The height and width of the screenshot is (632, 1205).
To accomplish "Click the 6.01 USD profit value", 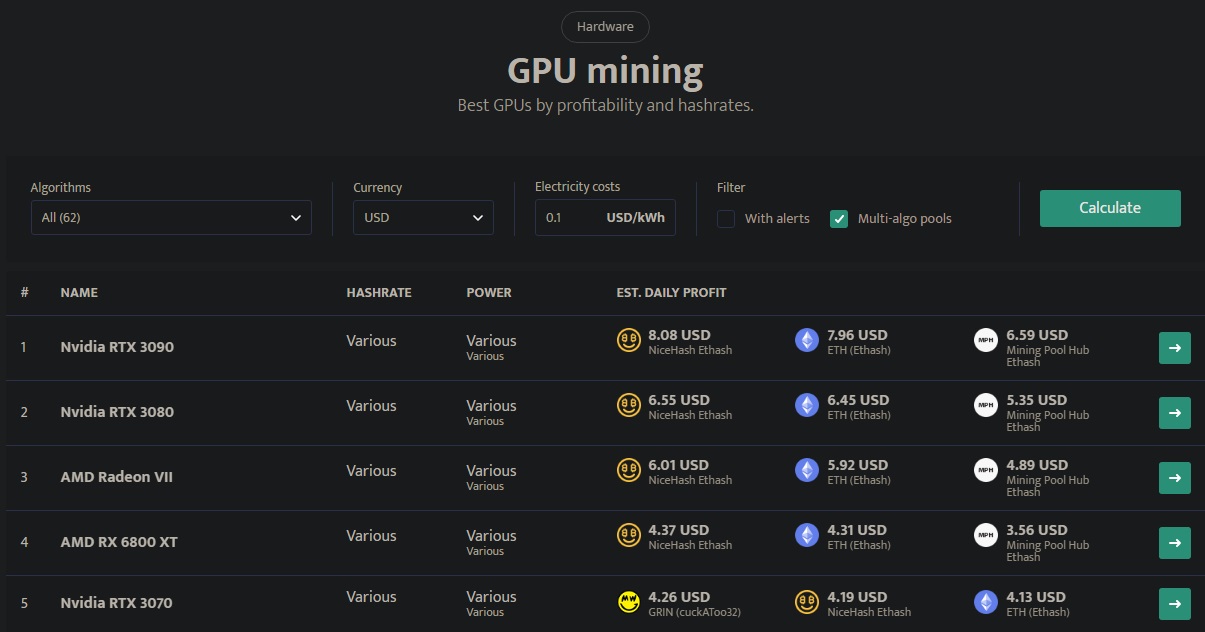I will point(679,465).
